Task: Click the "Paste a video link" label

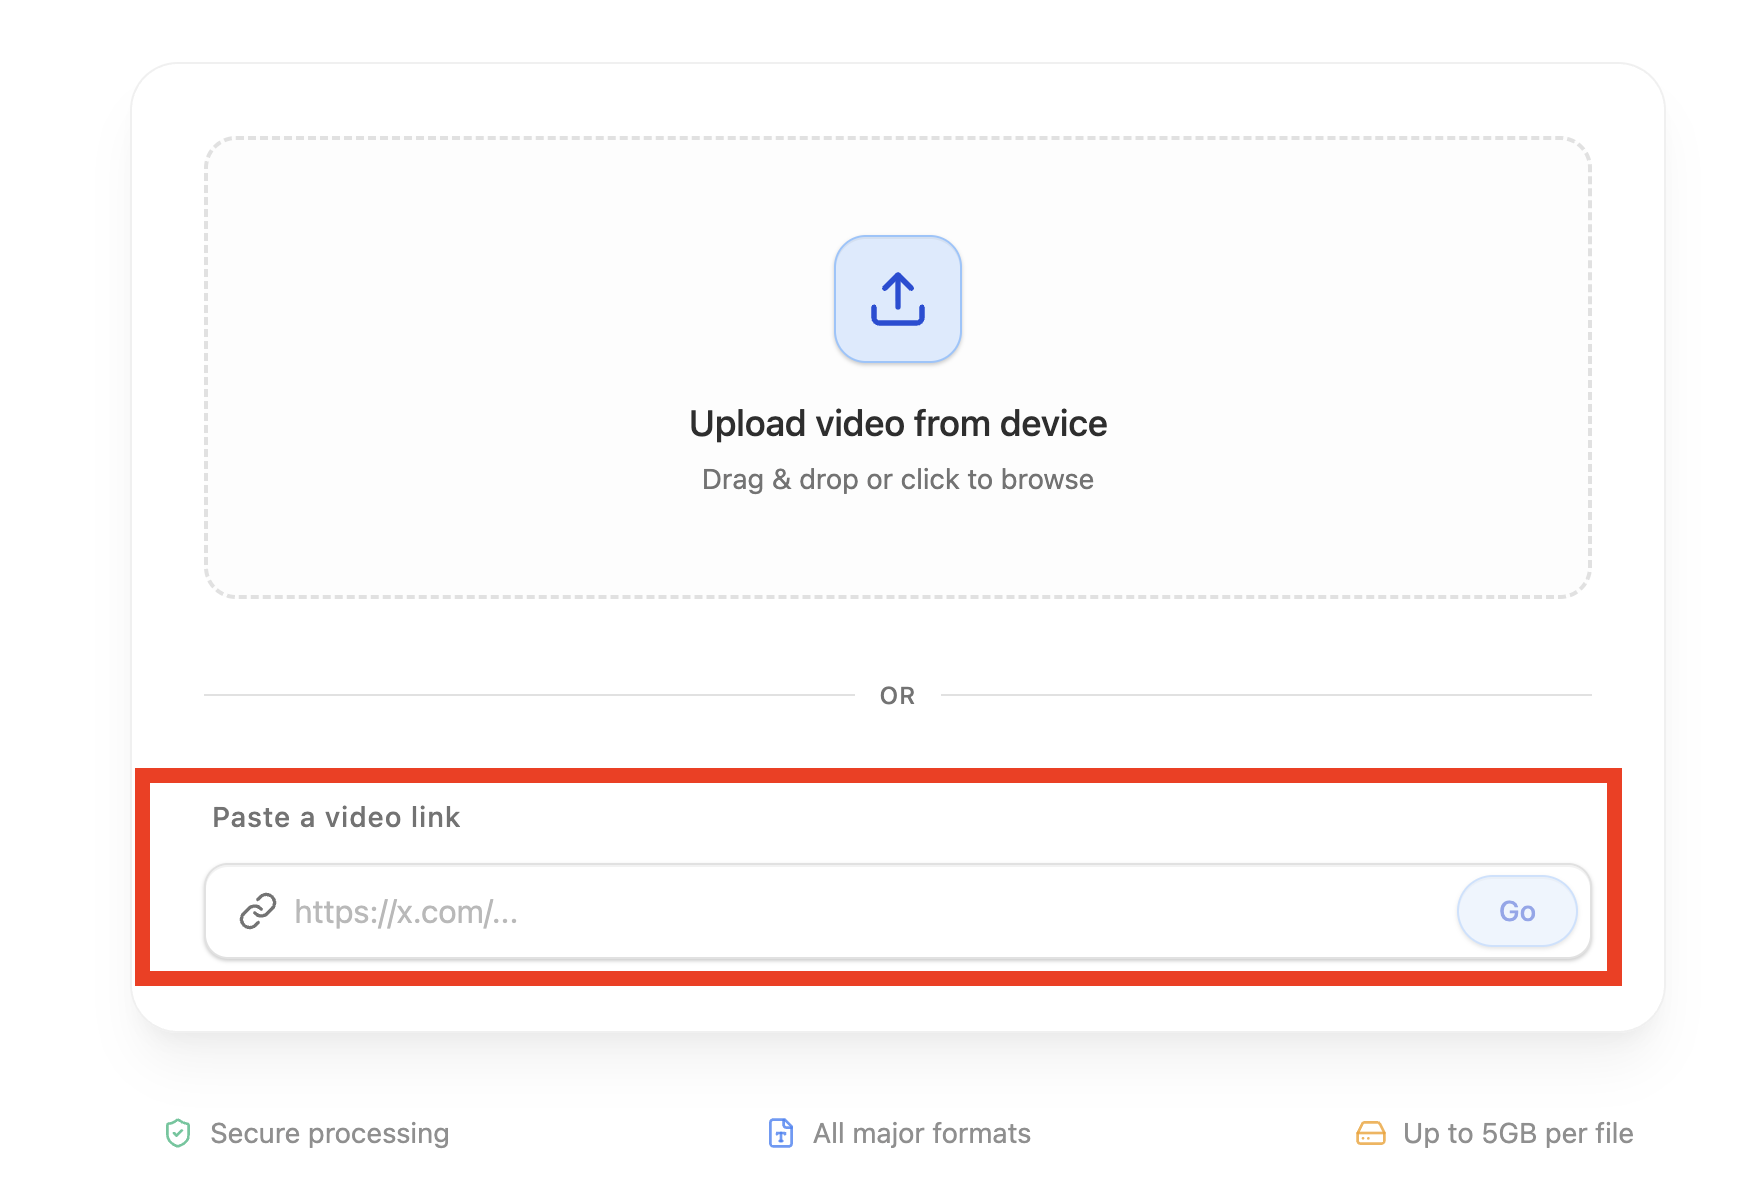Action: tap(336, 817)
